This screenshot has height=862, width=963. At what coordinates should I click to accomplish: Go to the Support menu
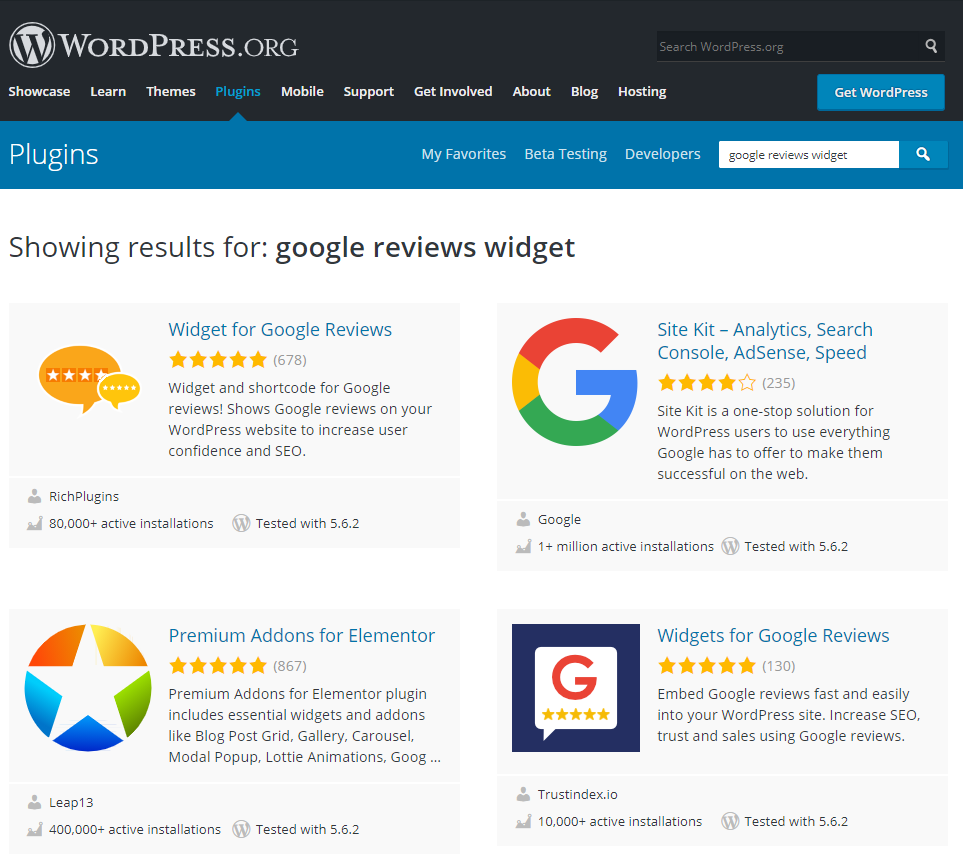(x=368, y=91)
